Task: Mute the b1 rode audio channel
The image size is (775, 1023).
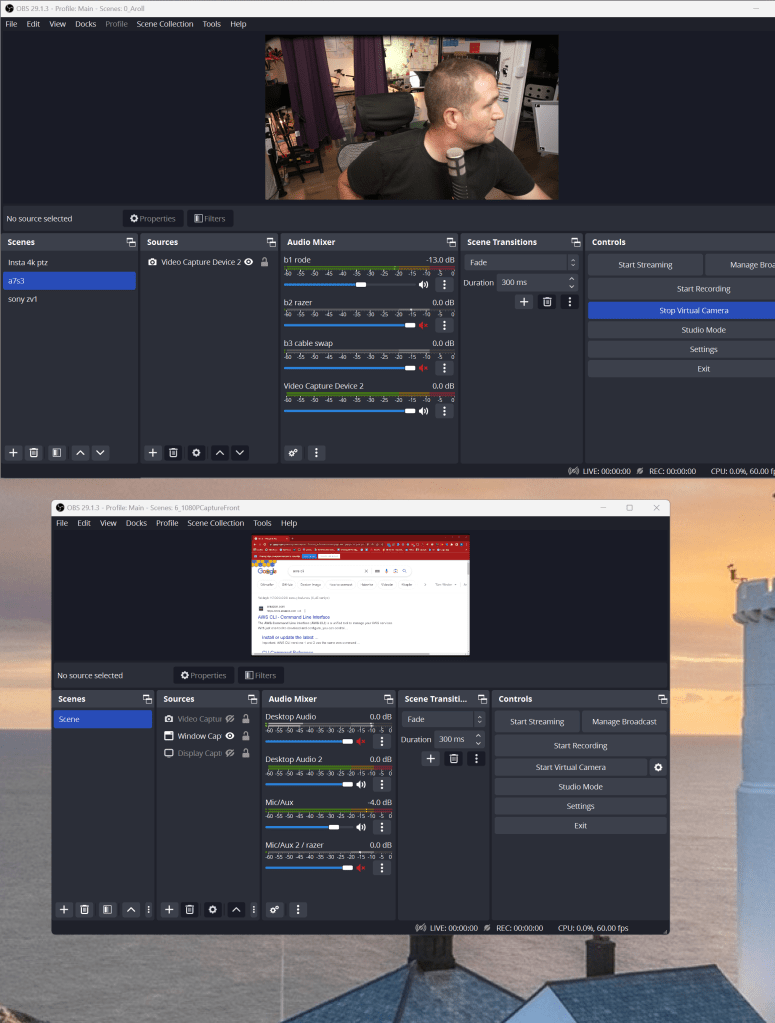Action: coord(423,284)
